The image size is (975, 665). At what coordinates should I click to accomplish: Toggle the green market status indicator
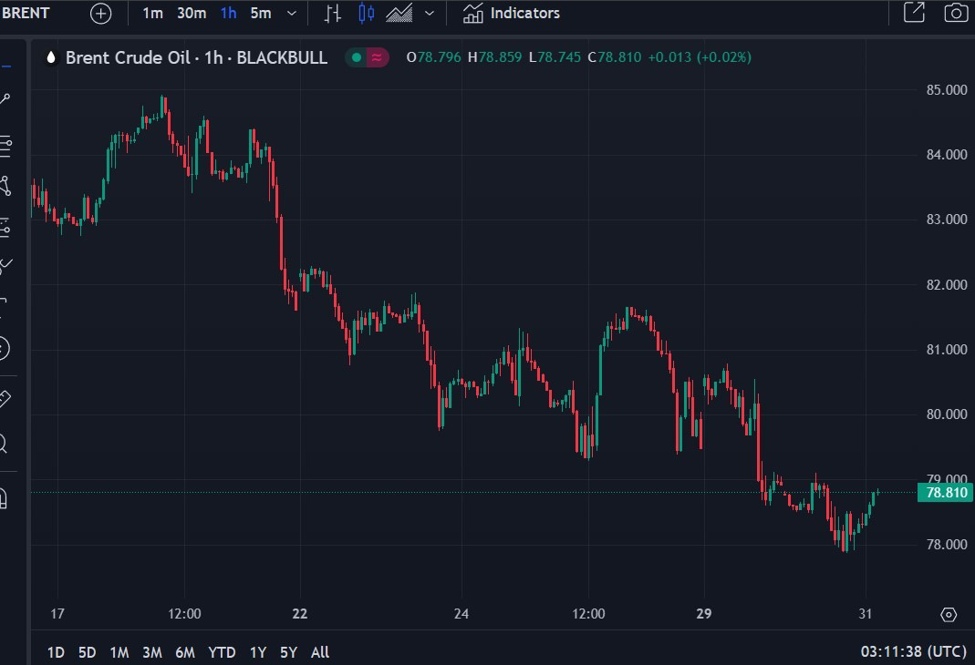tap(356, 58)
